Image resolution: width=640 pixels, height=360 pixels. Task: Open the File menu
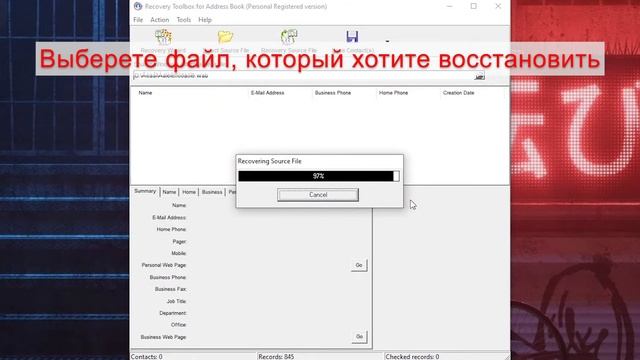(138, 20)
